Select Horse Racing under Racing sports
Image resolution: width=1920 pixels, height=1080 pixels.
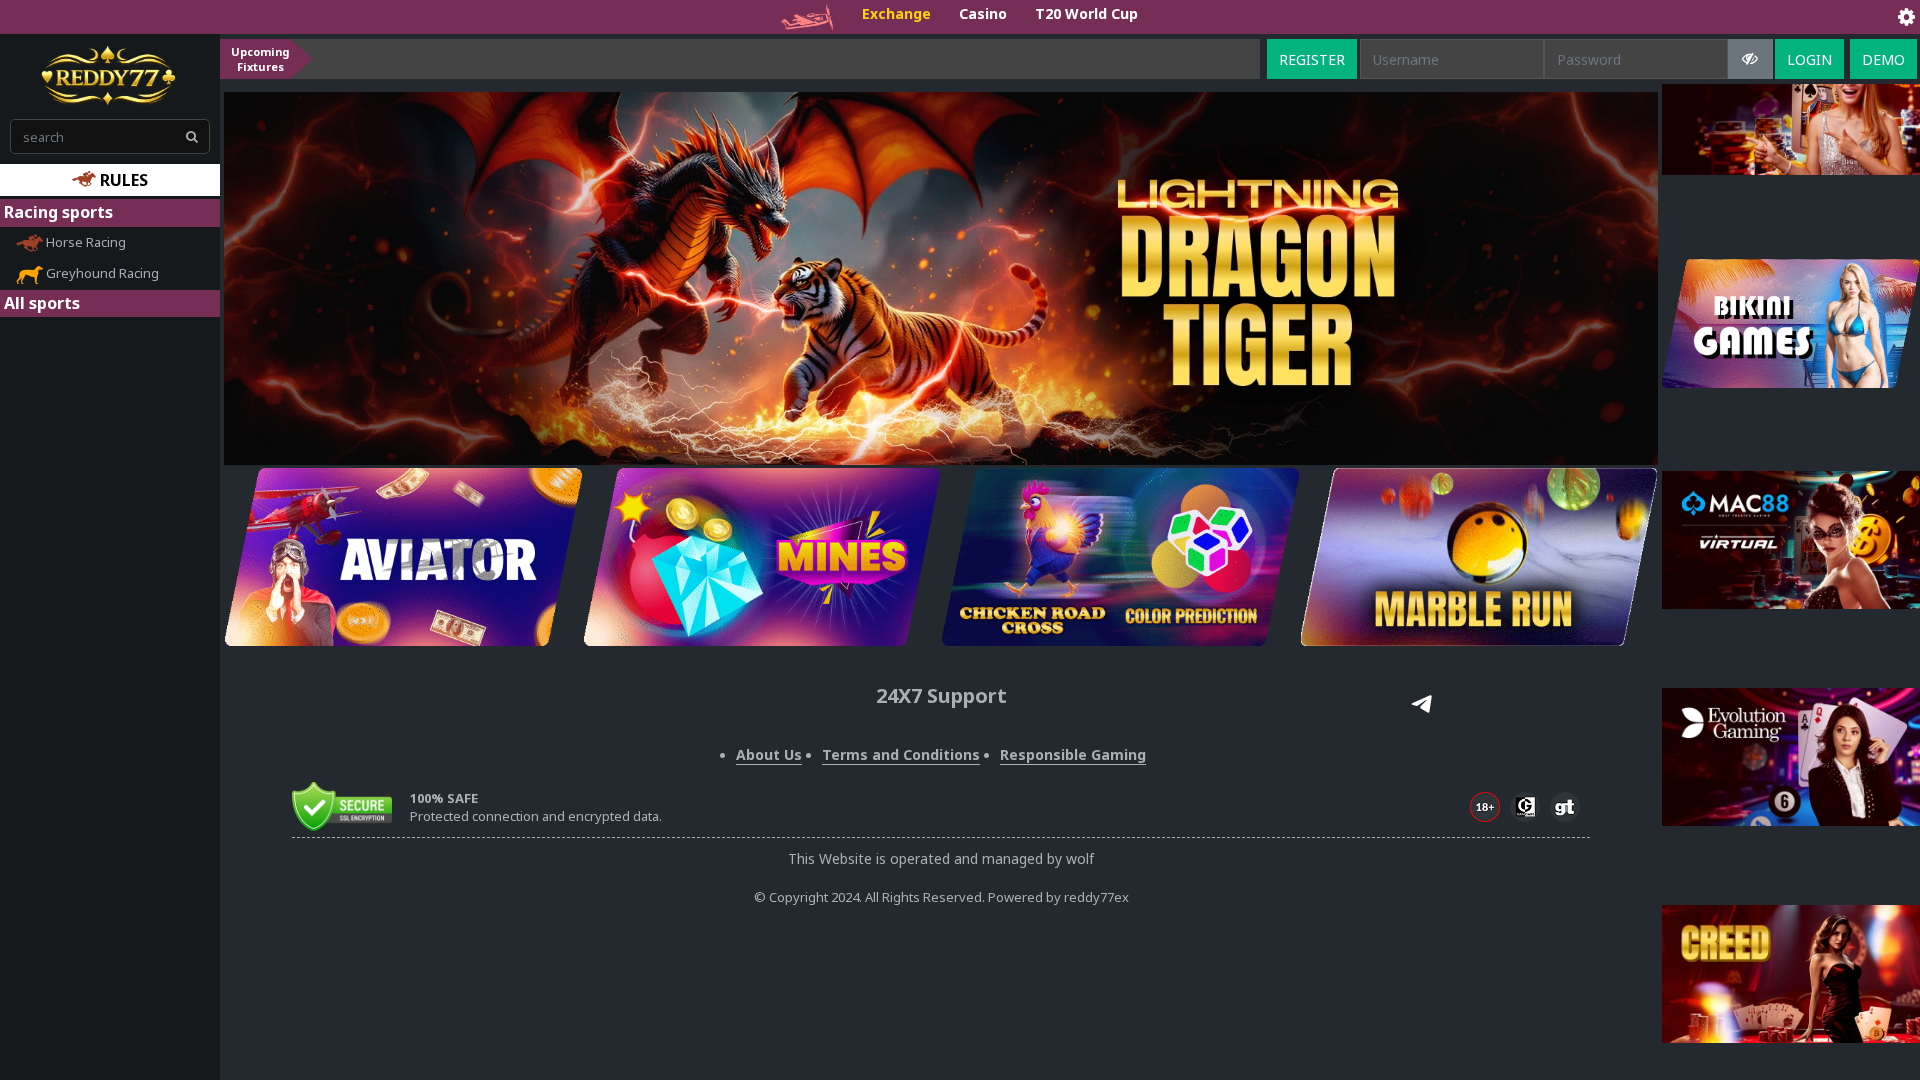click(86, 242)
